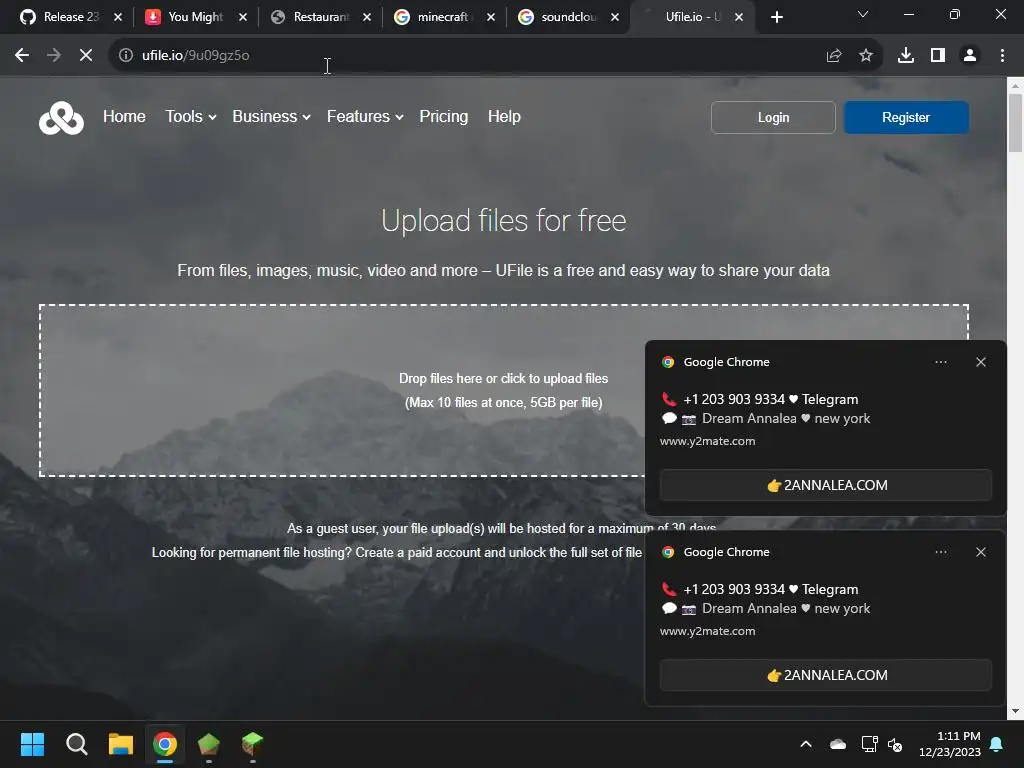Select the Ufile.io tab

pos(691,17)
